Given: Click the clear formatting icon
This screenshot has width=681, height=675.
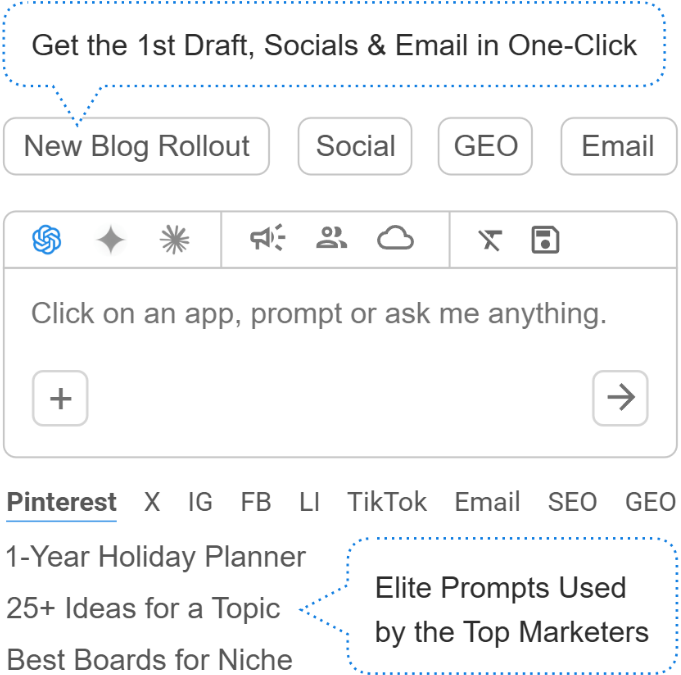Looking at the screenshot, I should [x=490, y=240].
